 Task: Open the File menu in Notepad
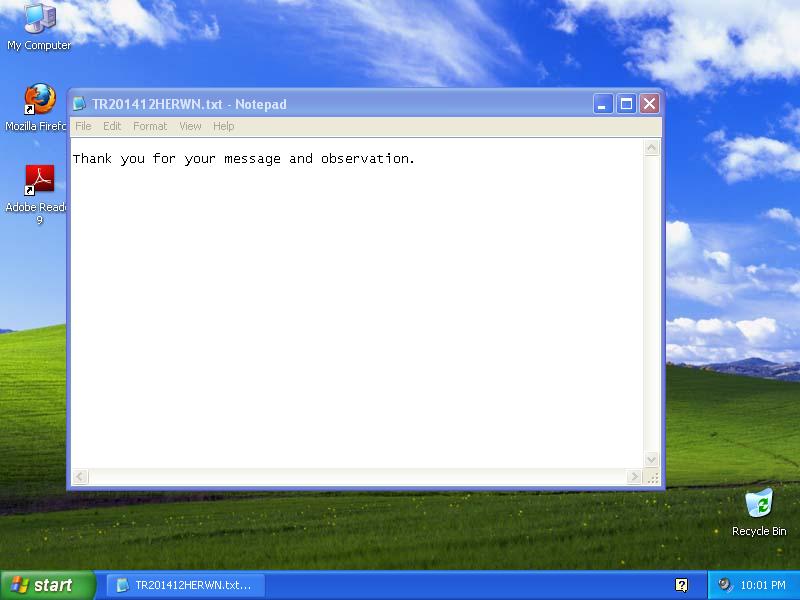(x=83, y=126)
